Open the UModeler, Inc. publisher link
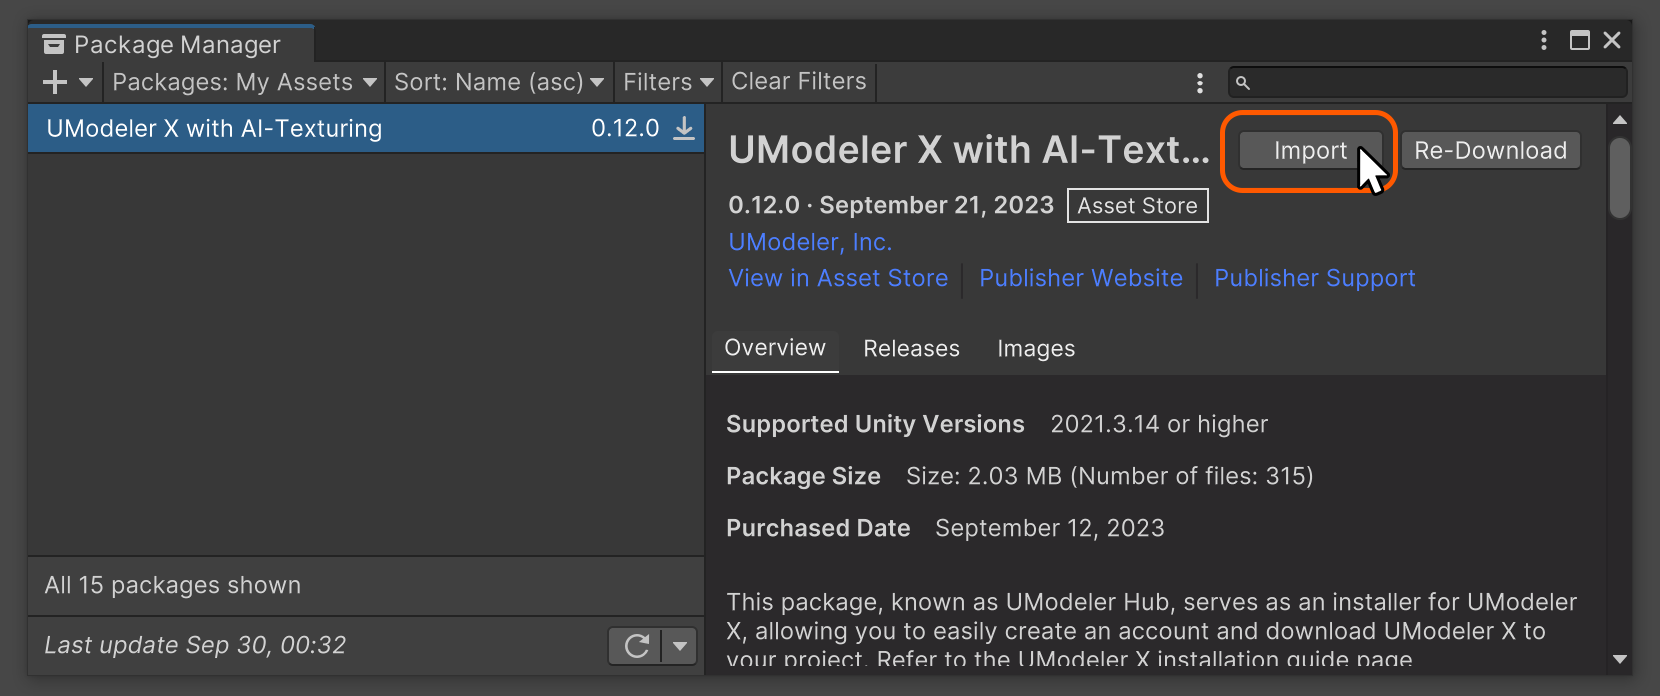The height and width of the screenshot is (696, 1660). tap(810, 242)
